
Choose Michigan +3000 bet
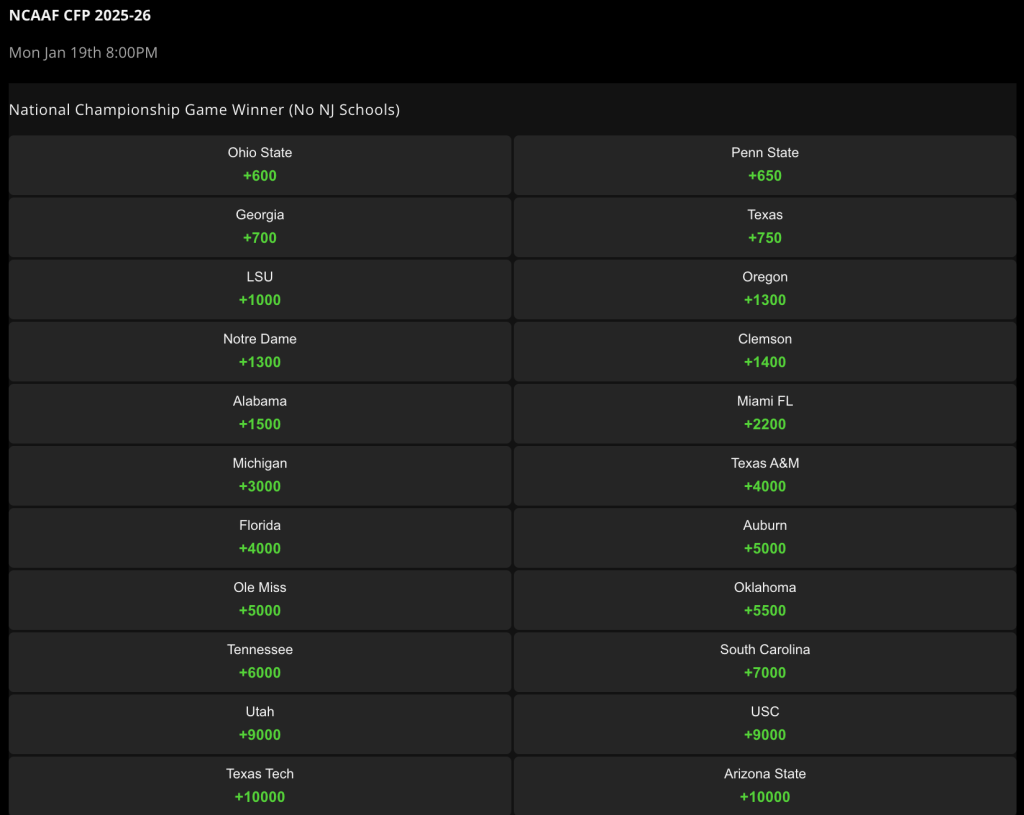click(260, 475)
